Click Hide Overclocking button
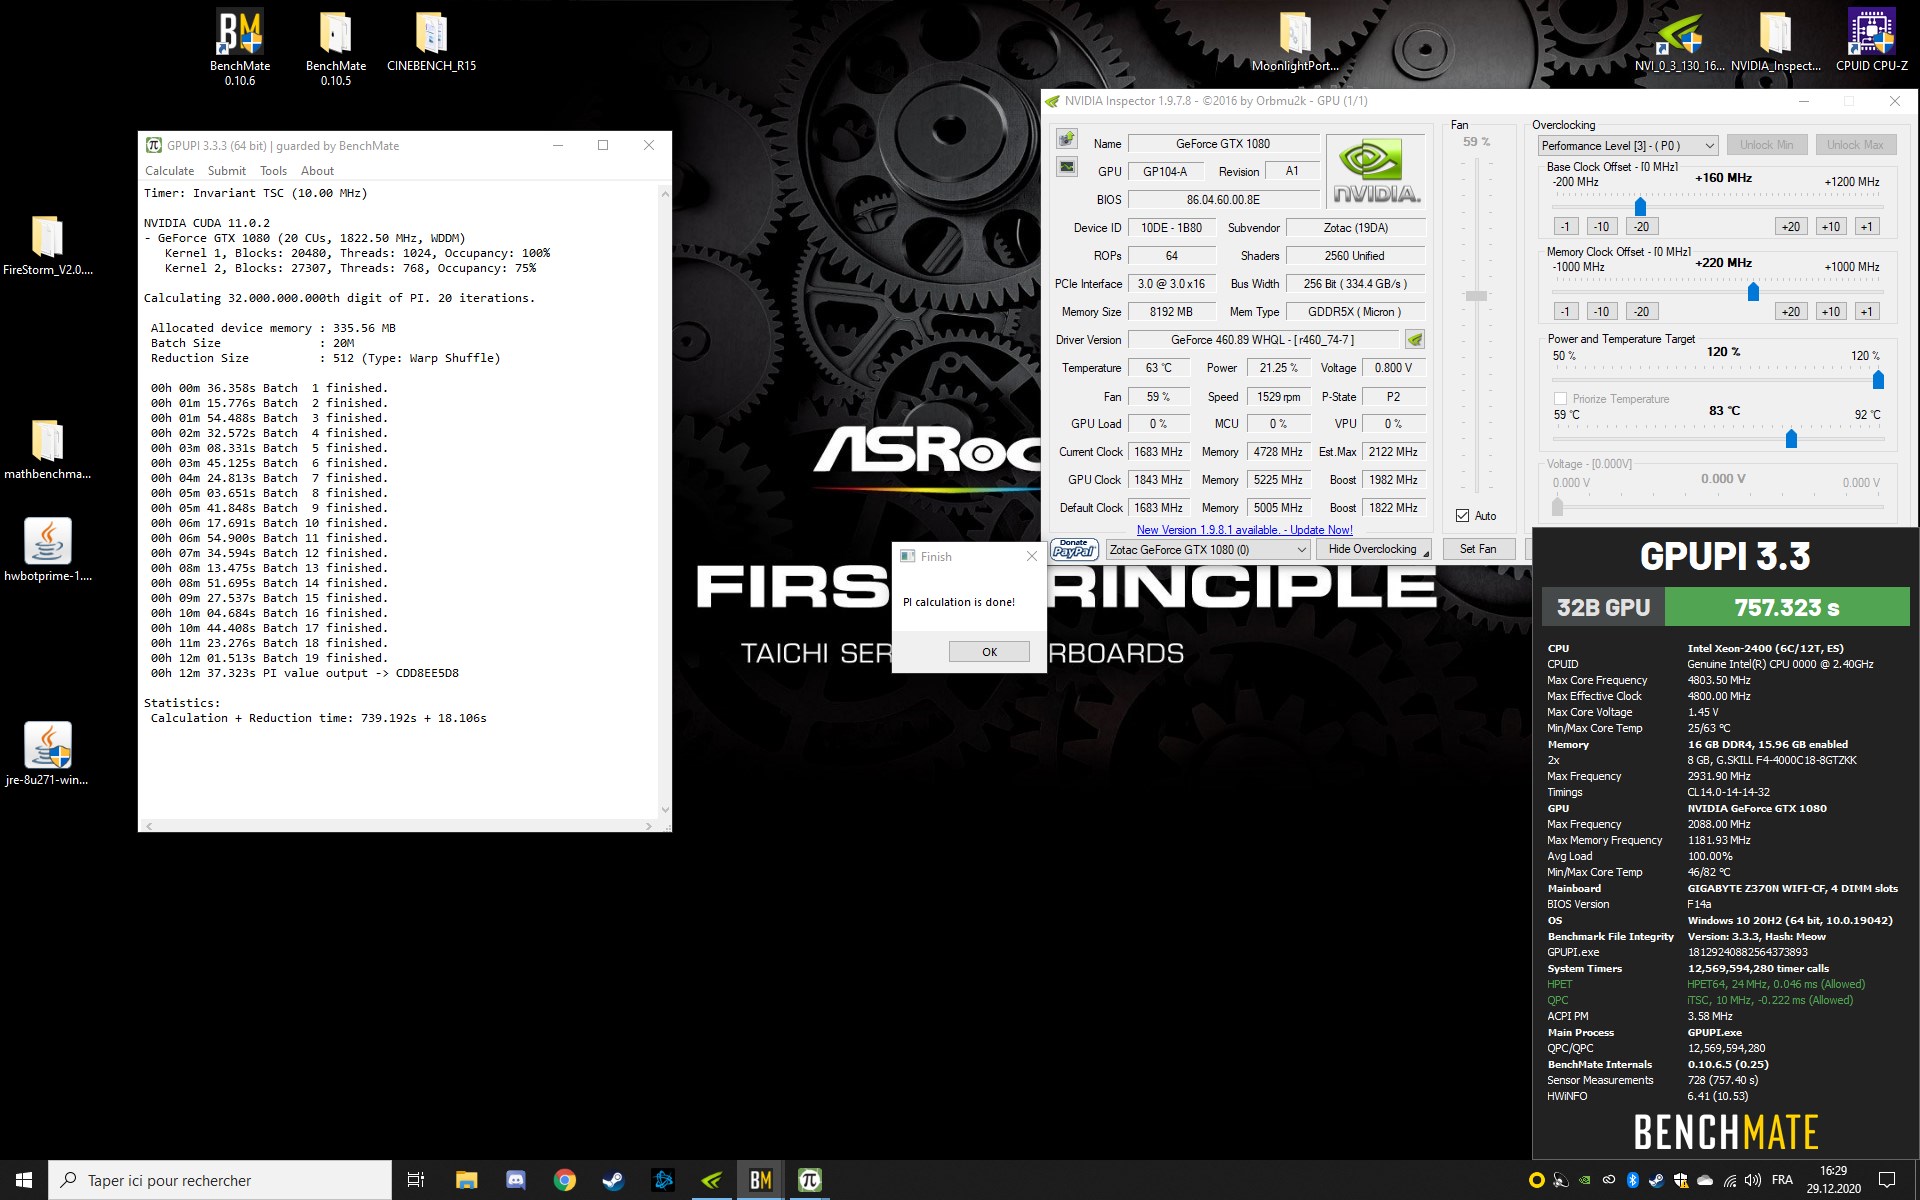1920x1200 pixels. 1373,549
